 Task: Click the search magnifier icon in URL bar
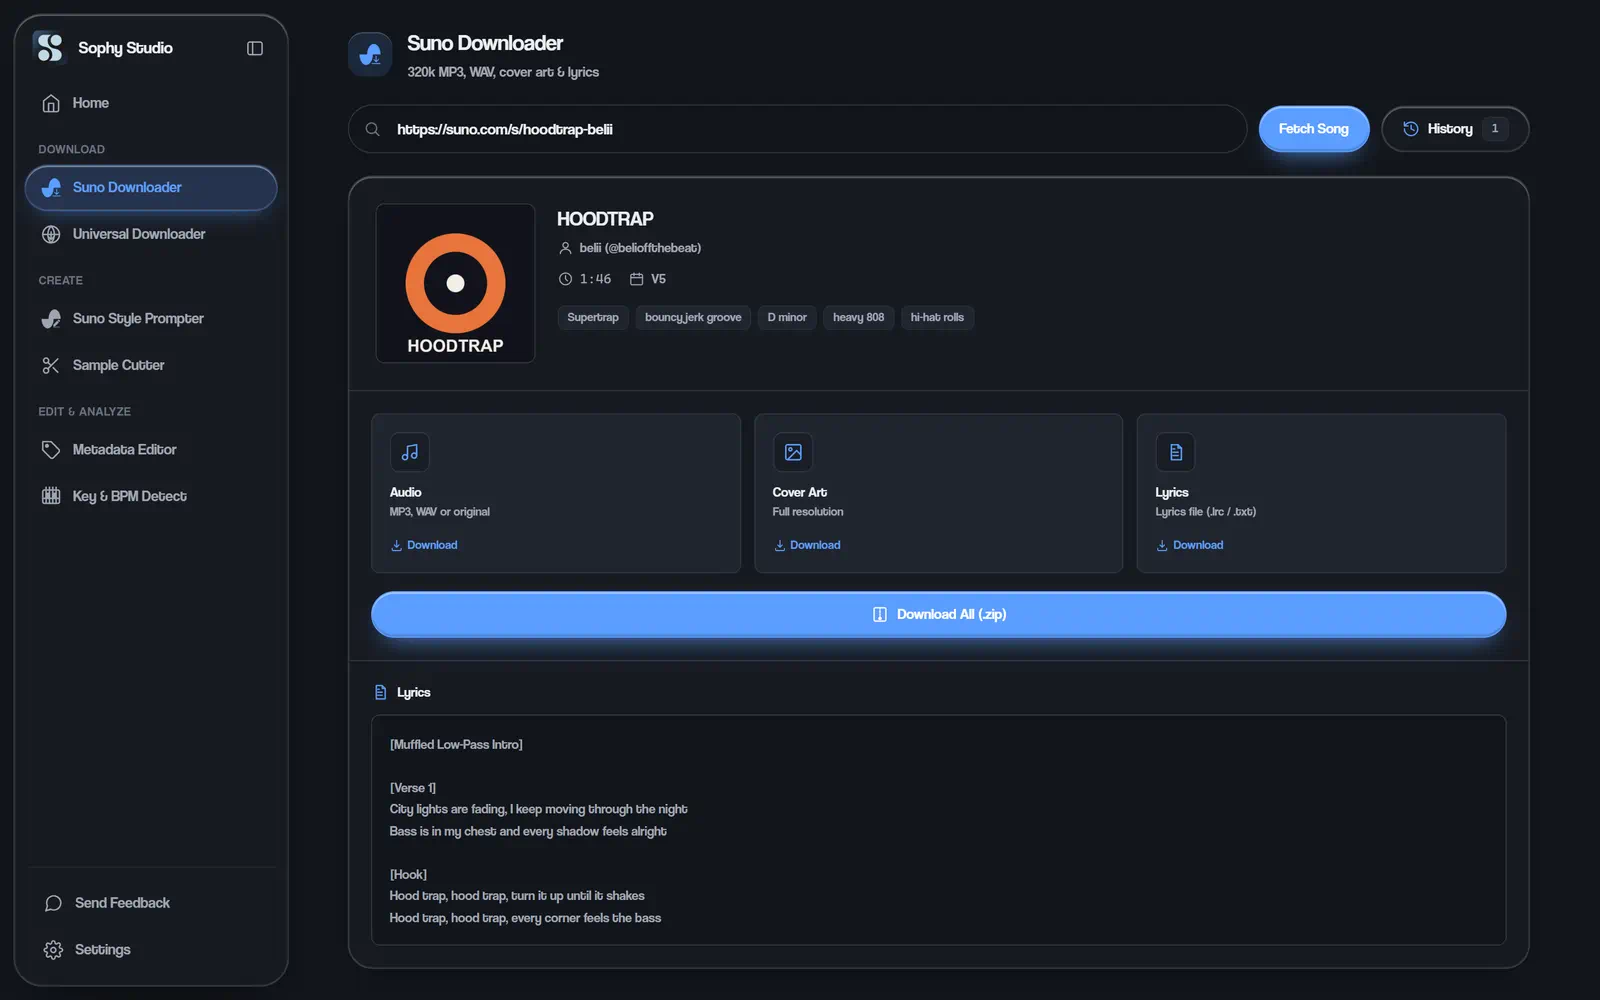372,129
